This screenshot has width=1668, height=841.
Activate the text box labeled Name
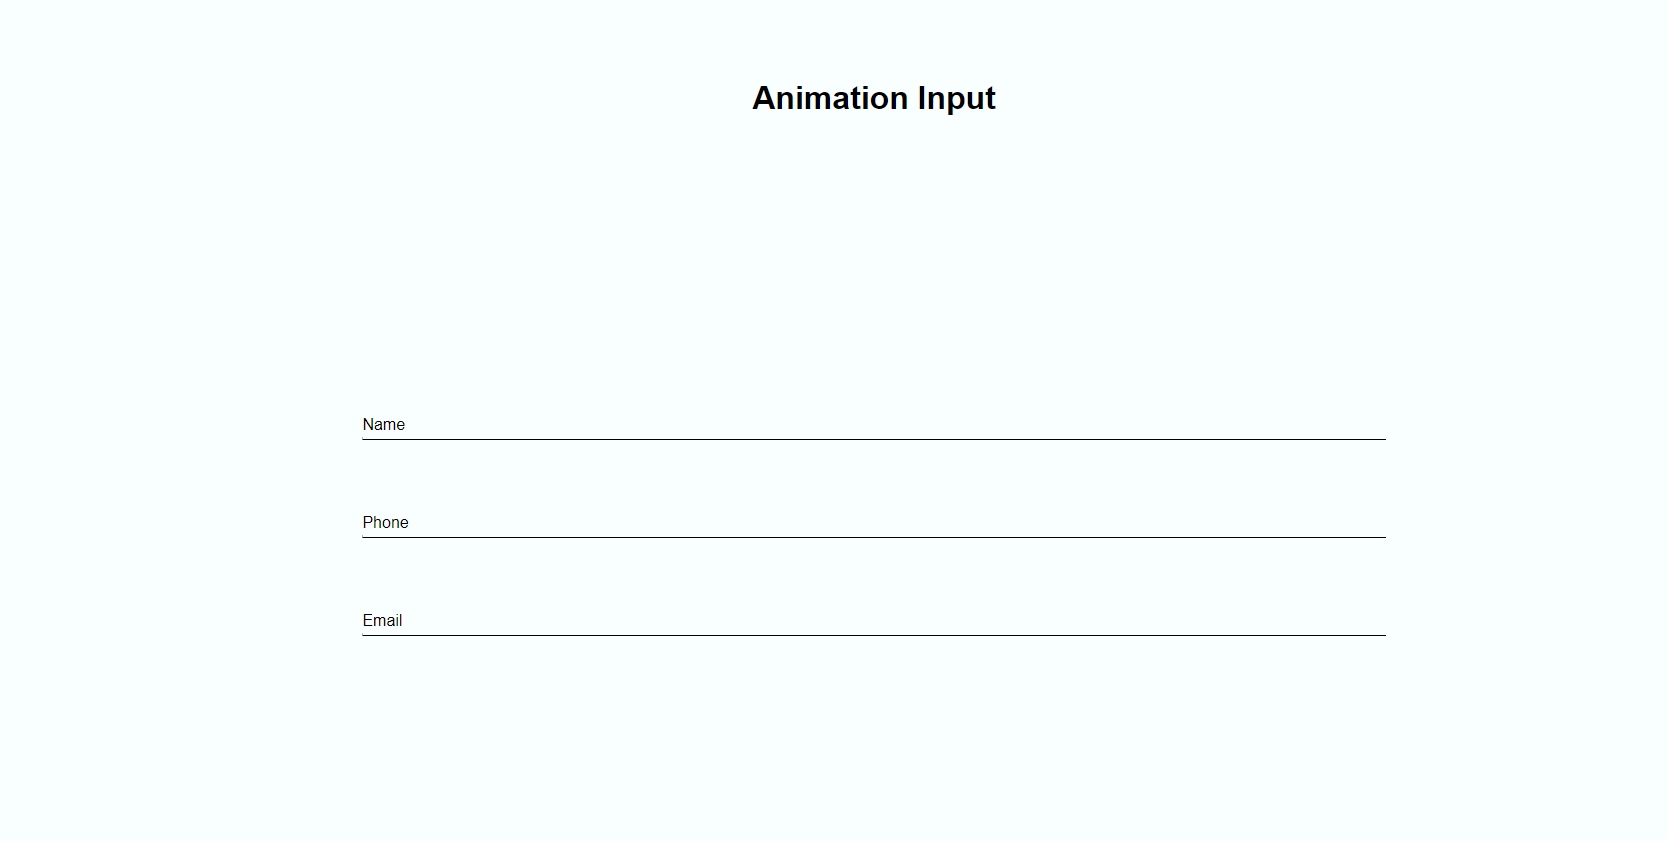pyautogui.click(x=873, y=425)
